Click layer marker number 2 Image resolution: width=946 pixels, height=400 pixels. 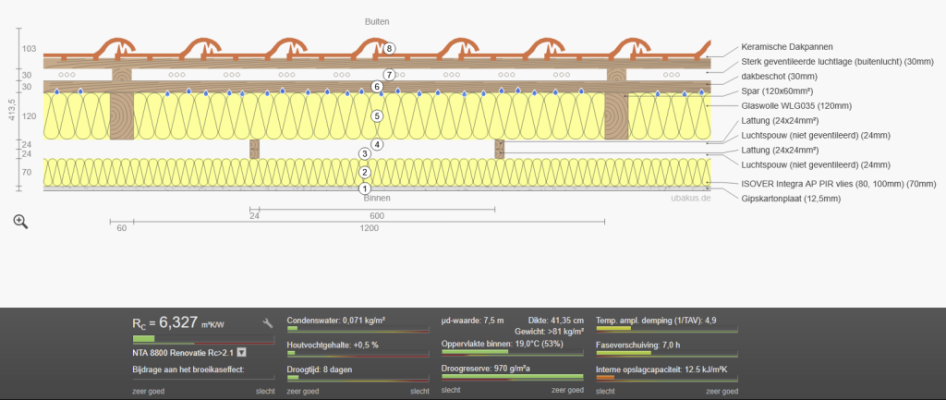(x=365, y=172)
